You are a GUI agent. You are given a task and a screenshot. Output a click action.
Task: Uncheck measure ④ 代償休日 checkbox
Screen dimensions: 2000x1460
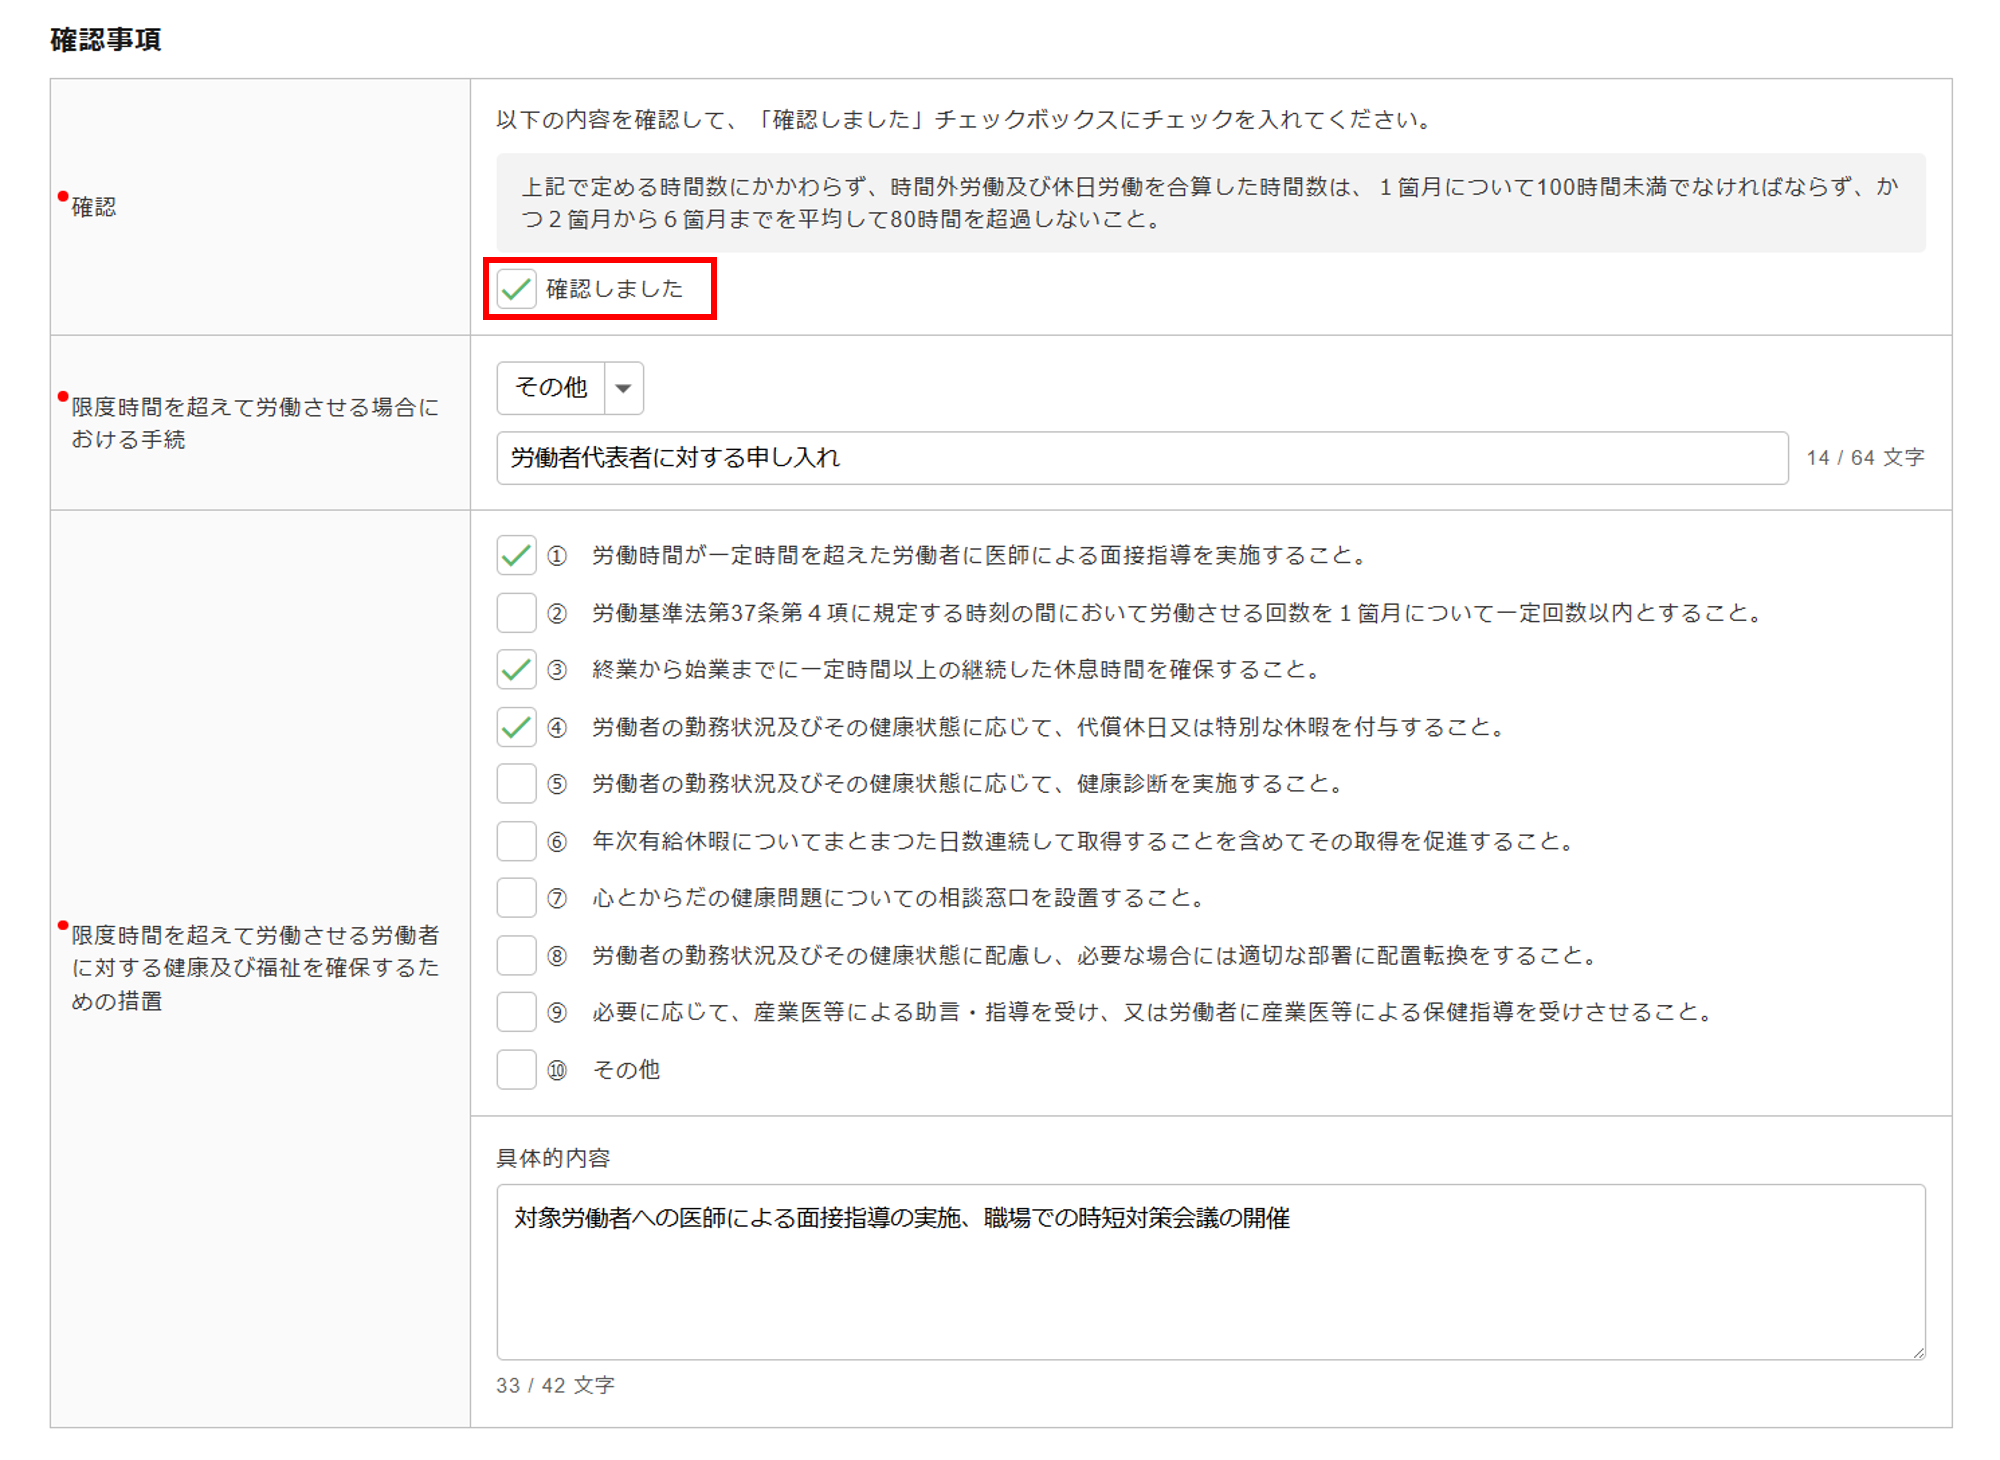[516, 727]
